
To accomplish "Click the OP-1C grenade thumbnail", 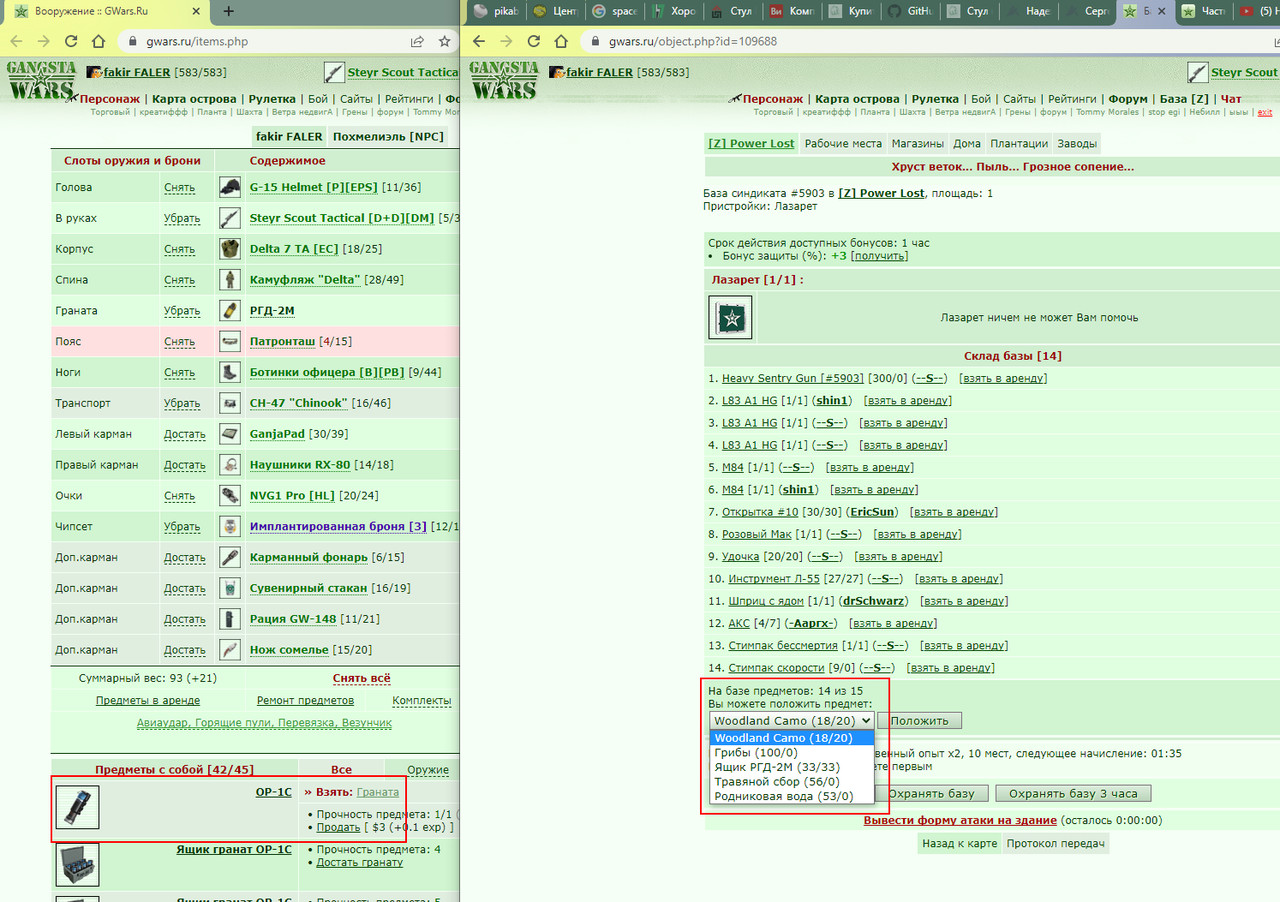I will tap(77, 807).
